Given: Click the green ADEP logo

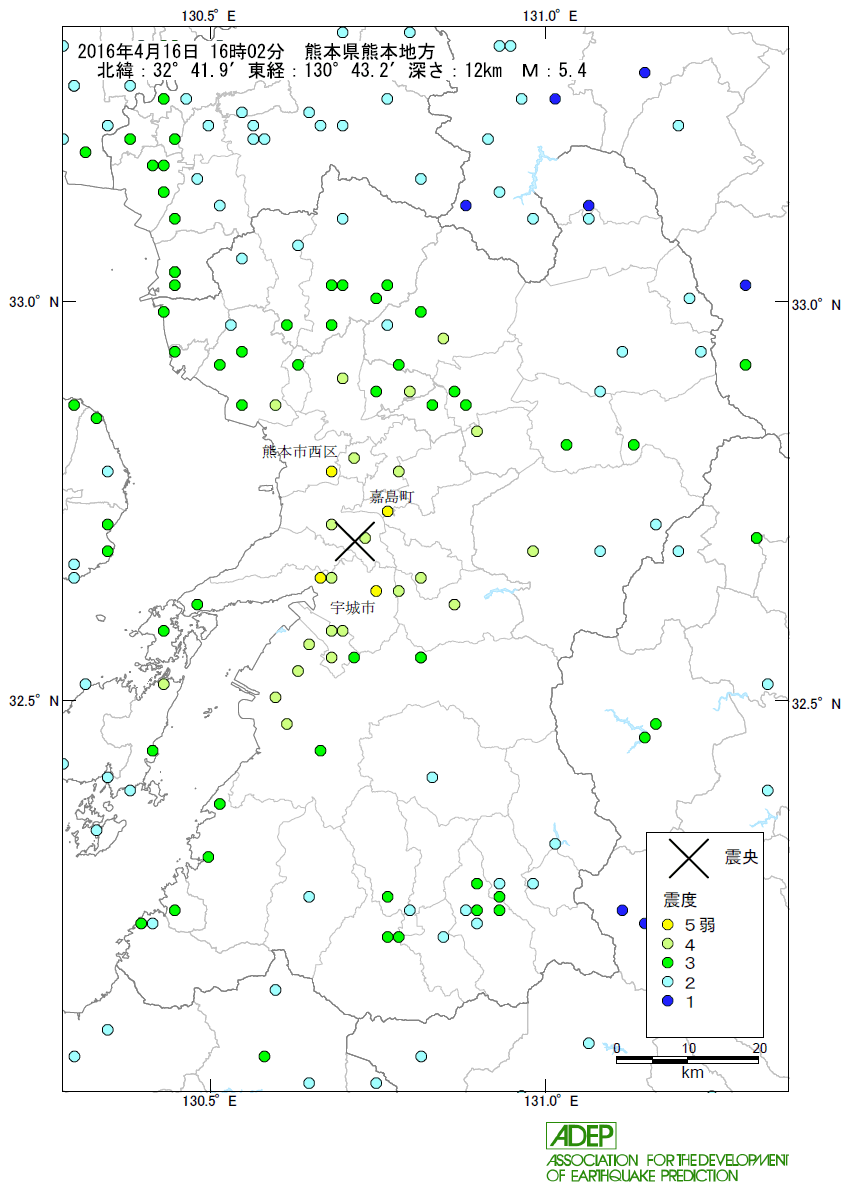Looking at the screenshot, I should pos(582,1135).
